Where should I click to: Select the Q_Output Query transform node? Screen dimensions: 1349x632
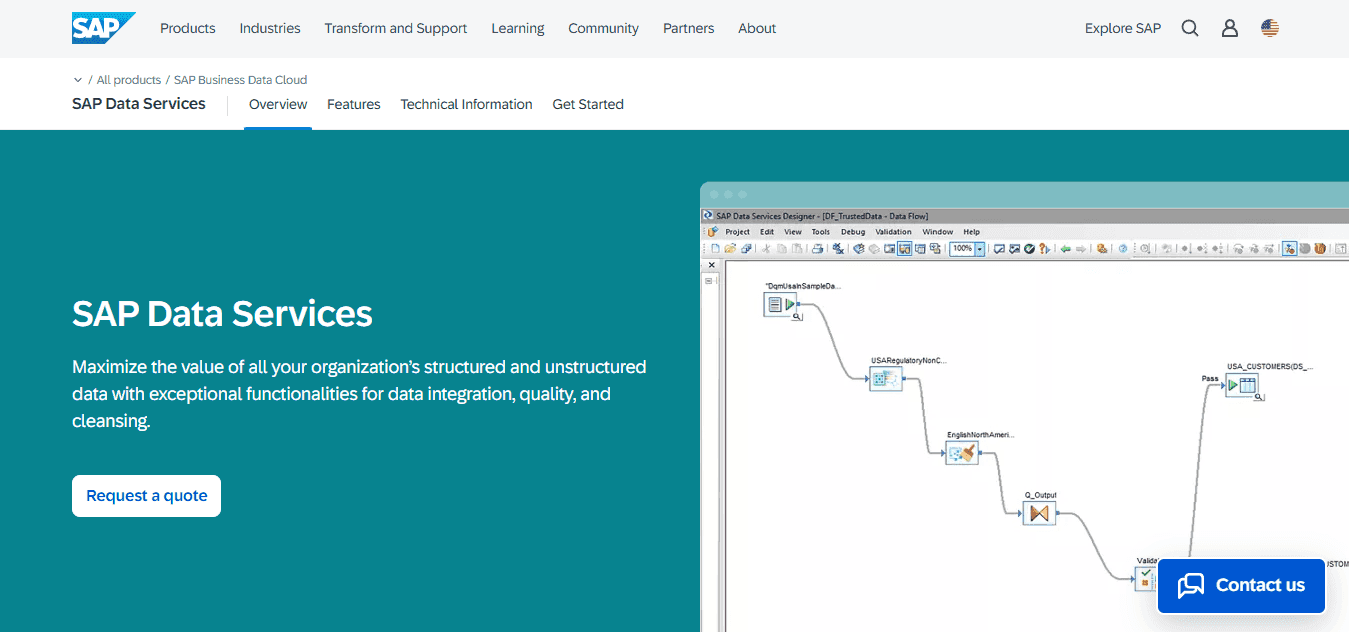1039,511
